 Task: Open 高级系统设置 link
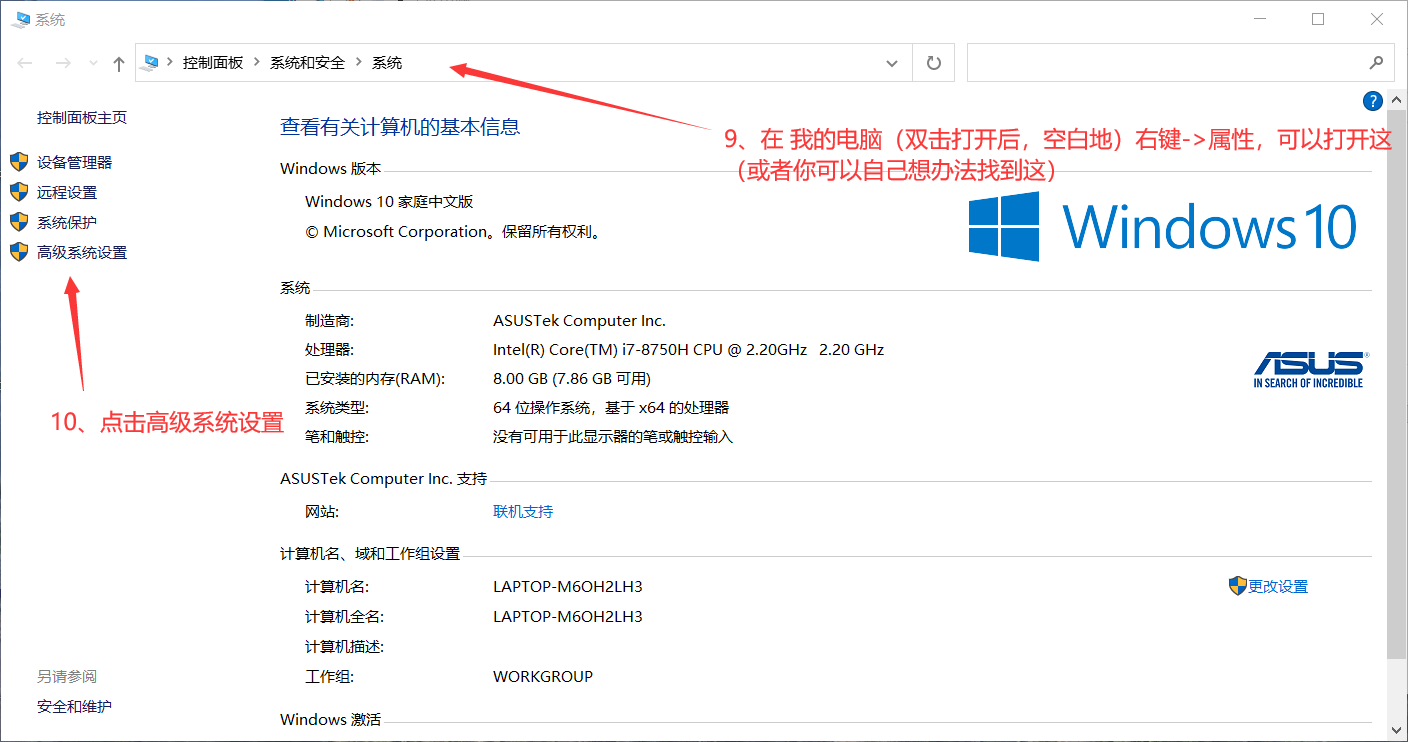click(82, 252)
